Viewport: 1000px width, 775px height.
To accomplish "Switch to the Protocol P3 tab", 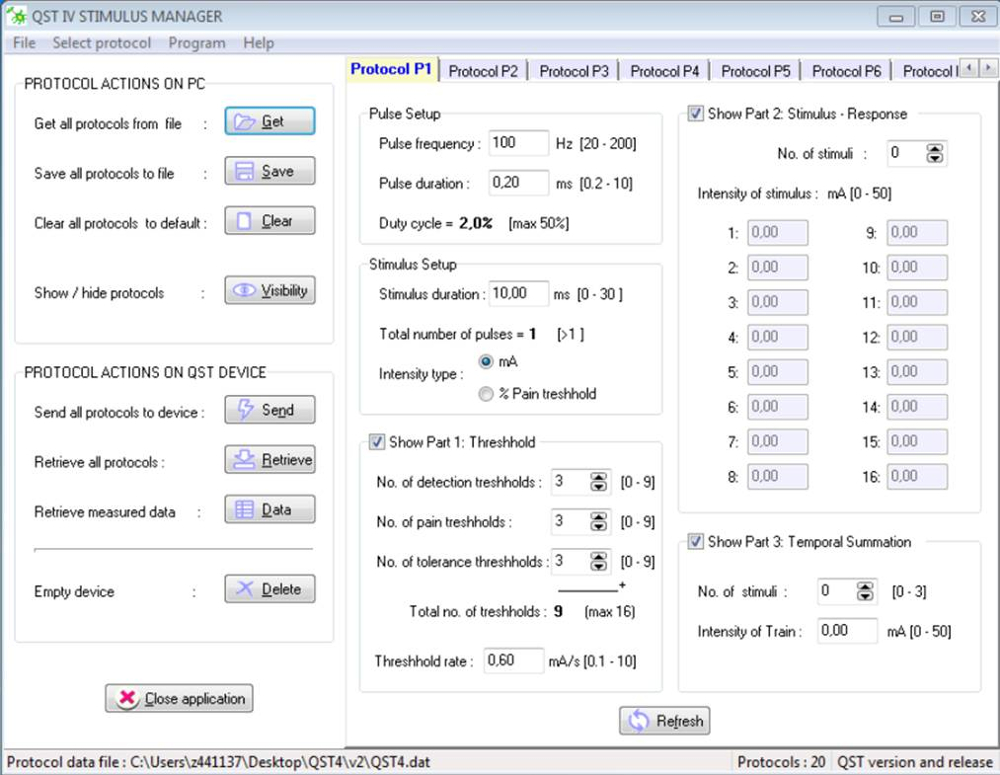I will click(573, 71).
